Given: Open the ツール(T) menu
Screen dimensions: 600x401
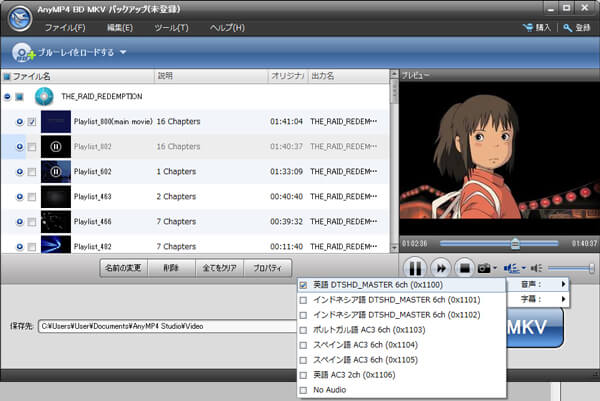Looking at the screenshot, I should pos(171,28).
